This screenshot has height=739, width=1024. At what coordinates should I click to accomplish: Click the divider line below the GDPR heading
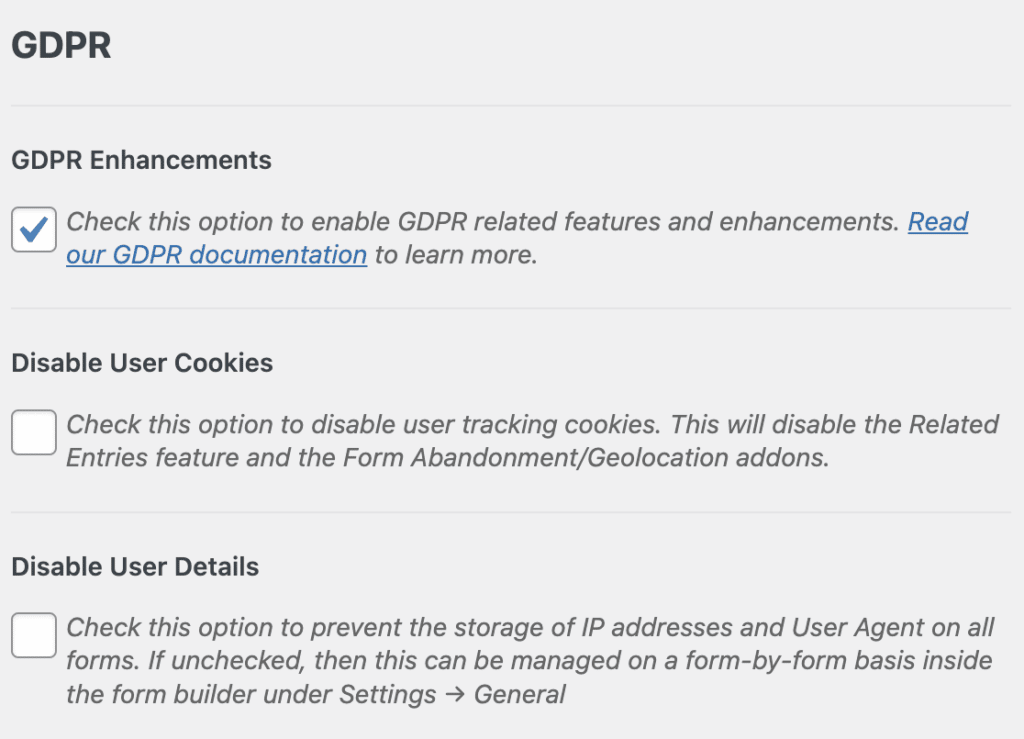tap(512, 105)
